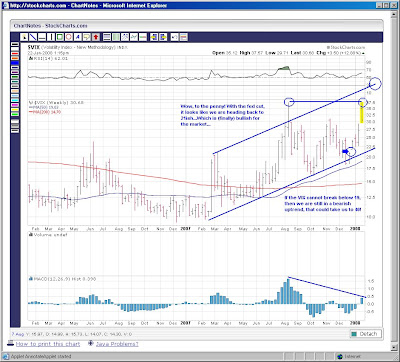Select the horizontal line tool
Viewport: 400px width, 362px height.
pos(42,37)
